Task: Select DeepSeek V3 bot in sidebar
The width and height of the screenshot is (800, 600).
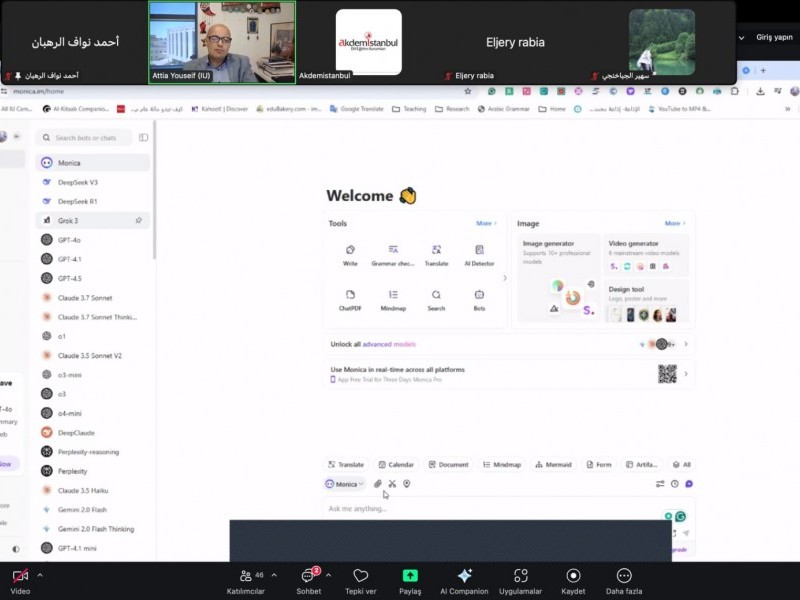Action: 93,182
